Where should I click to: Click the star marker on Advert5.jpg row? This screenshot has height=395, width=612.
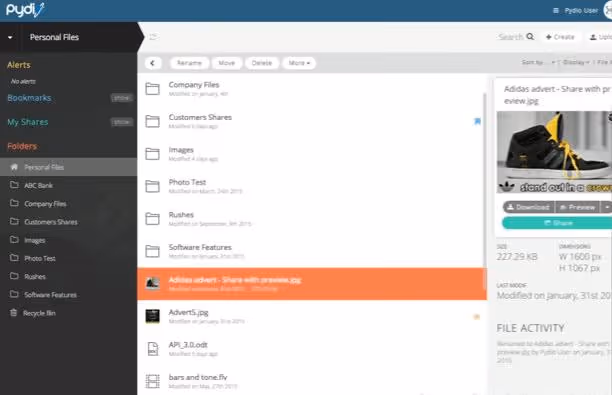477,317
